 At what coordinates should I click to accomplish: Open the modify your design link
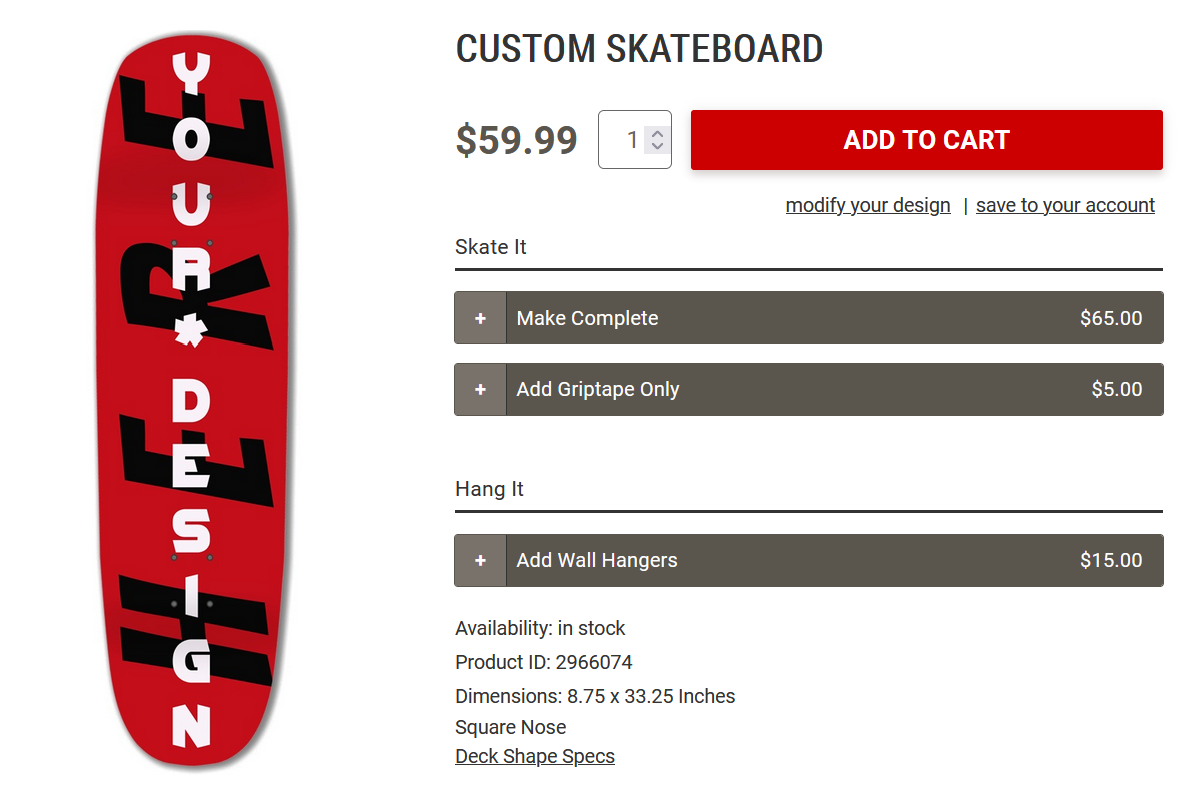(868, 205)
